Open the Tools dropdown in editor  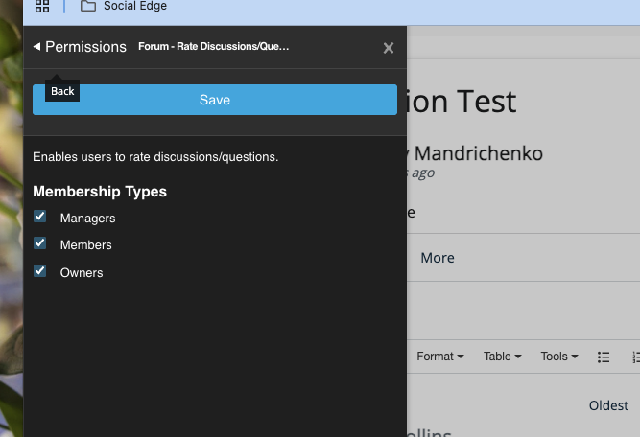point(559,357)
